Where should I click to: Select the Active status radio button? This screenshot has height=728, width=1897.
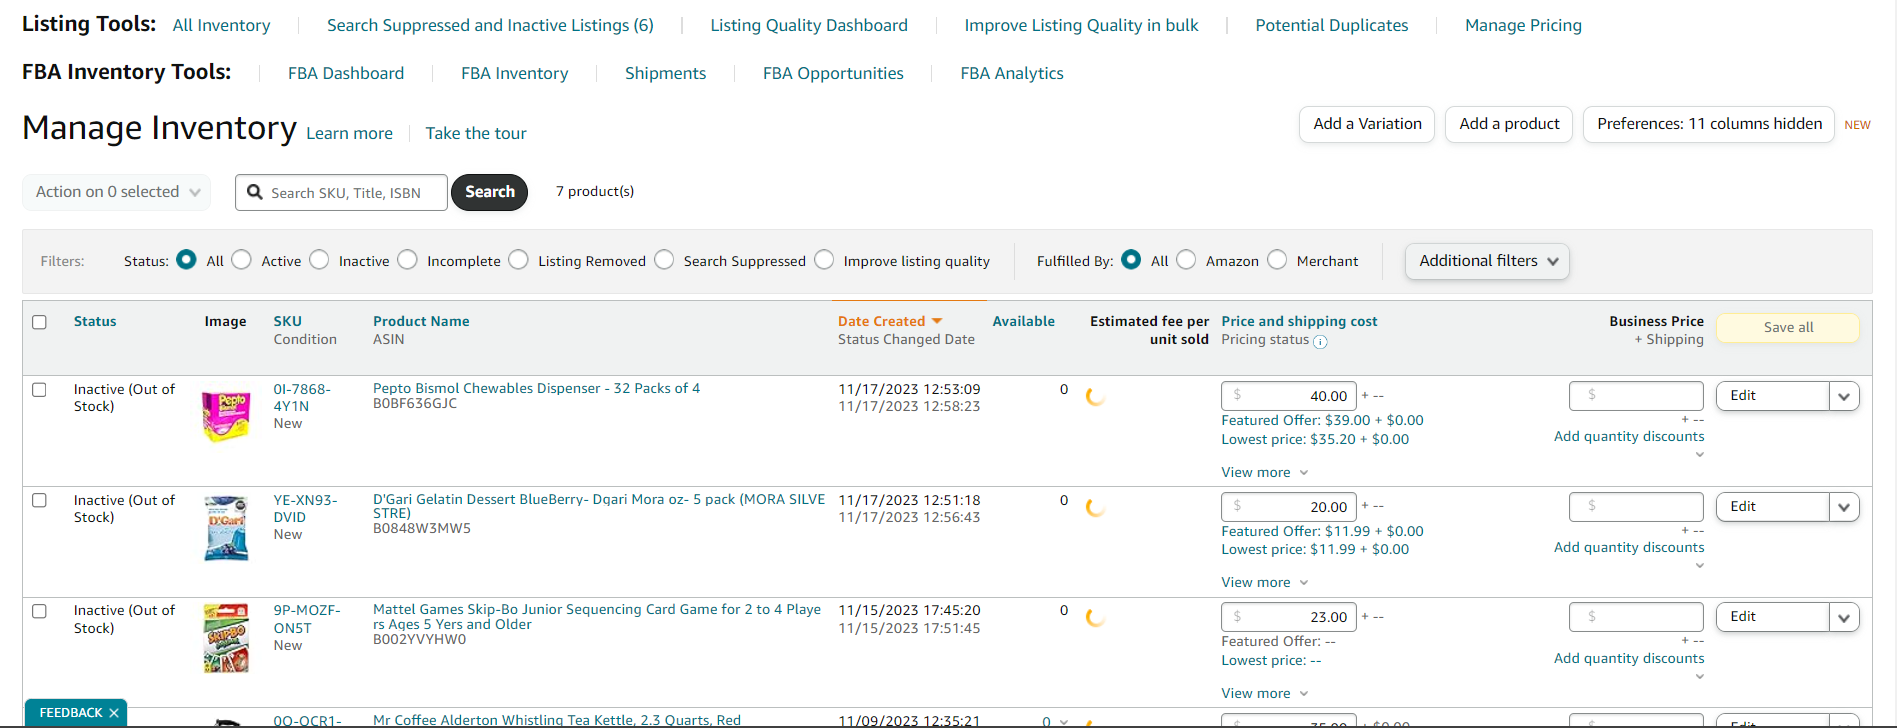(241, 260)
